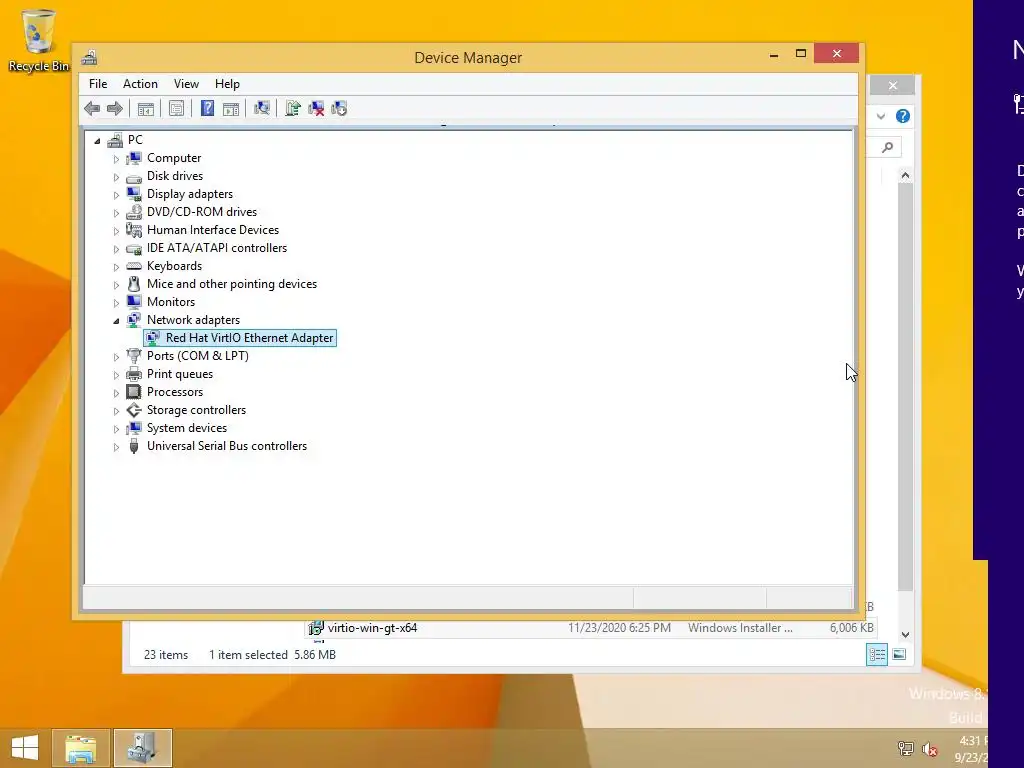Screen dimensions: 1024x768
Task: Select Human Interface Devices label
Action: [x=213, y=230]
